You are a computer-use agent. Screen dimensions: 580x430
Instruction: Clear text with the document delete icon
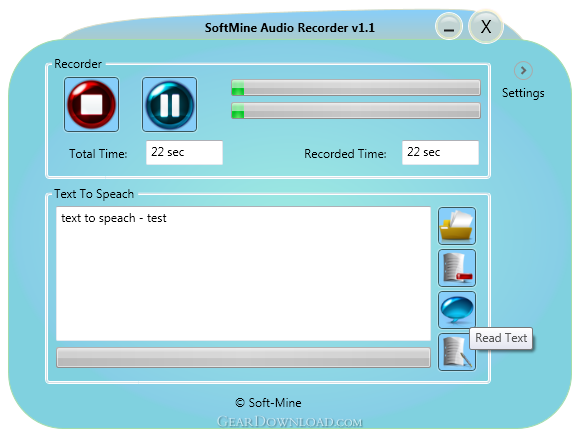(457, 268)
